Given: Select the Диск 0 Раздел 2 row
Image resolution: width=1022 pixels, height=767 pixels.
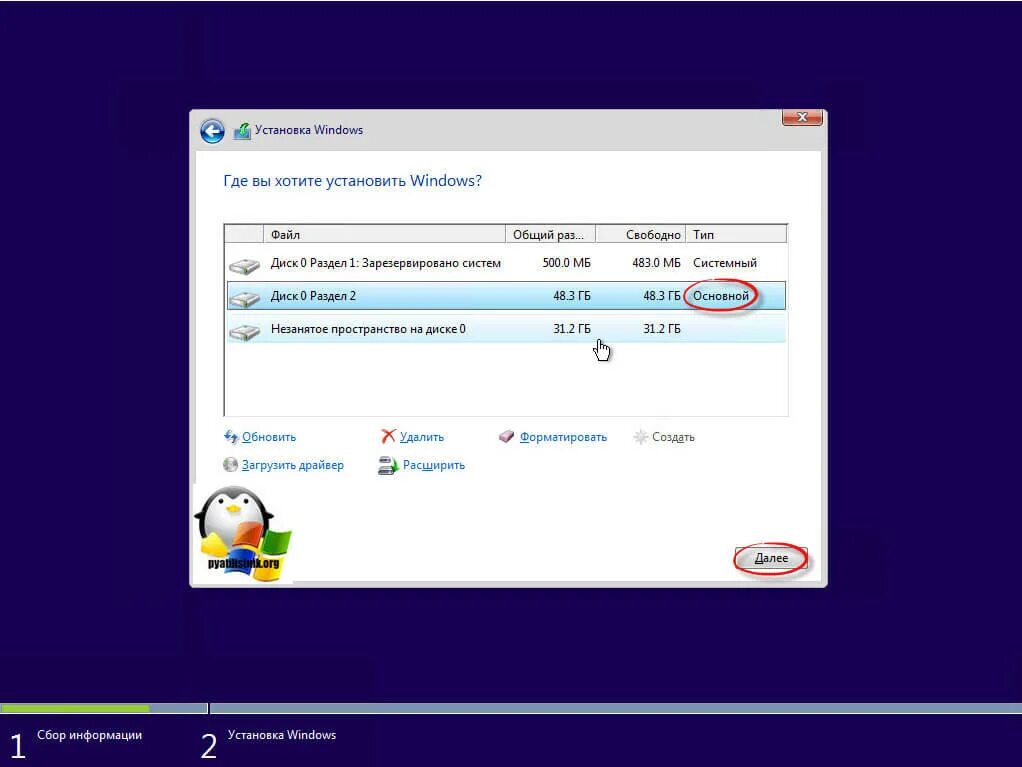Looking at the screenshot, I should (506, 296).
